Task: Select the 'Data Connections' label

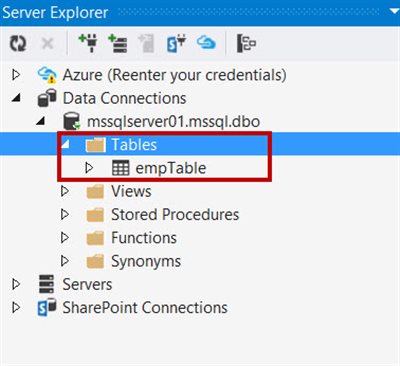Action: click(x=125, y=98)
